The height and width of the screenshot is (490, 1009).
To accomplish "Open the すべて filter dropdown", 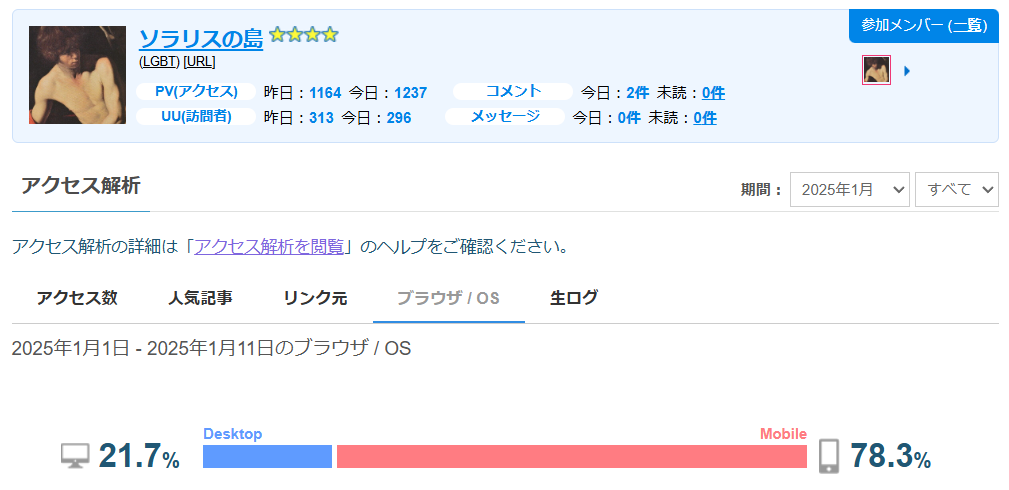I will [x=956, y=189].
